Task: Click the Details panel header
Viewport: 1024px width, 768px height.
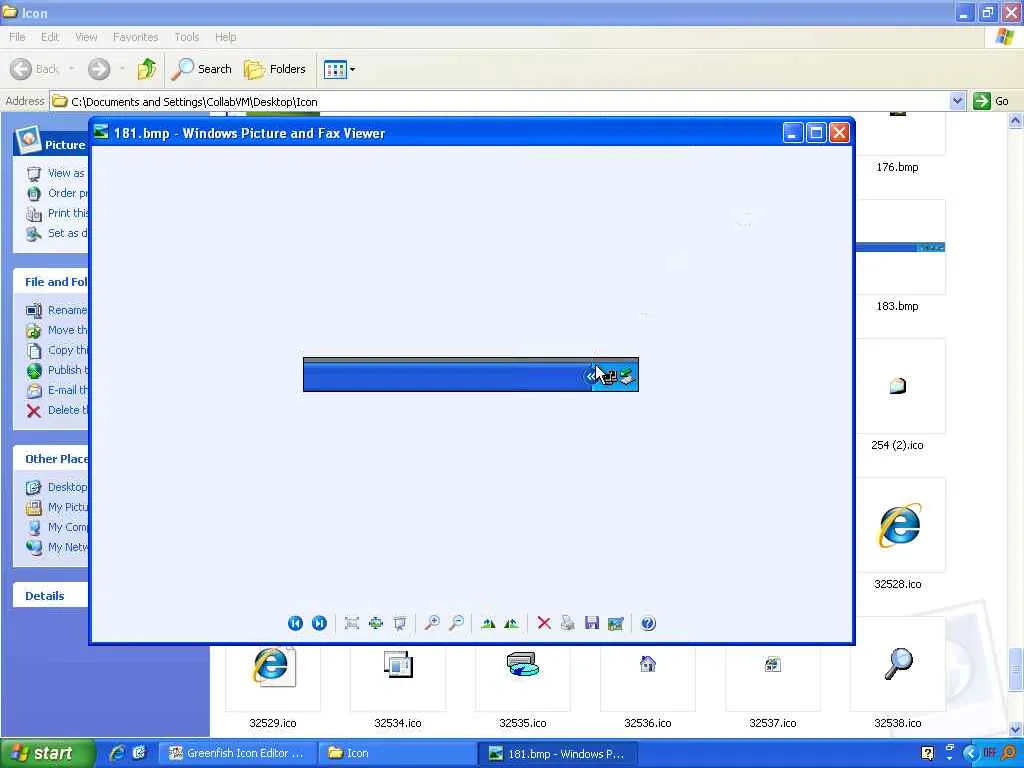Action: (50, 596)
